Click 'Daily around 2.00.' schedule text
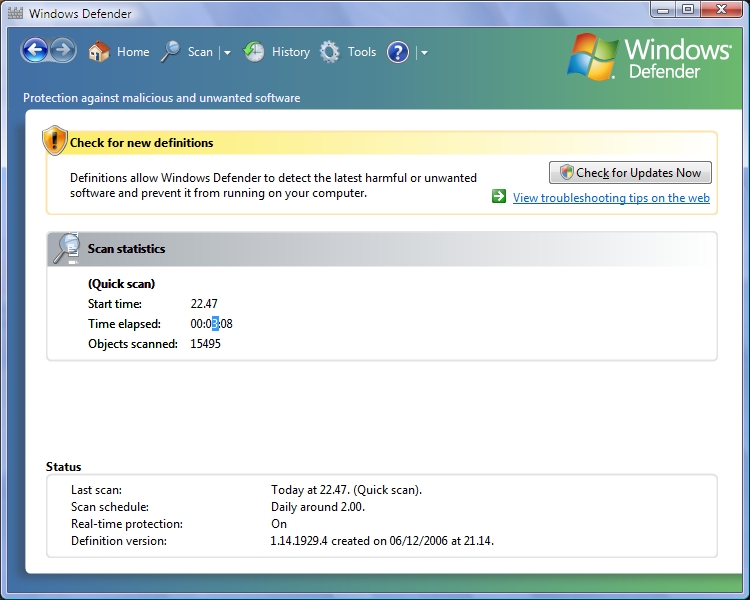The image size is (750, 600). pyautogui.click(x=318, y=507)
